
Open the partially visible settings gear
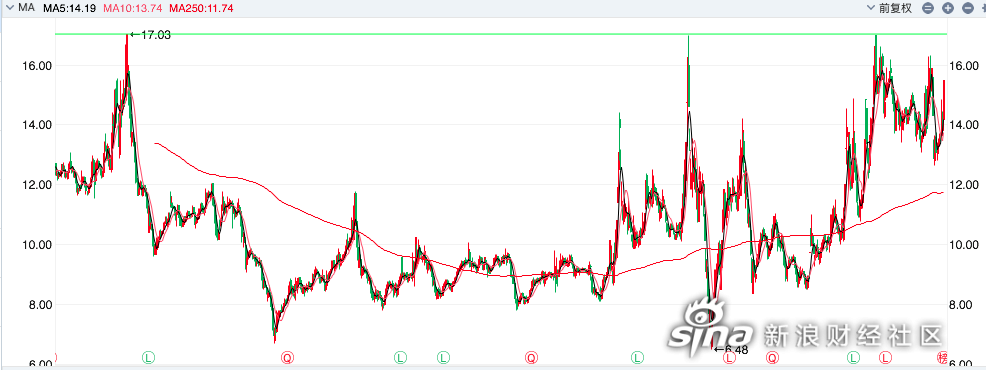tap(982, 8)
